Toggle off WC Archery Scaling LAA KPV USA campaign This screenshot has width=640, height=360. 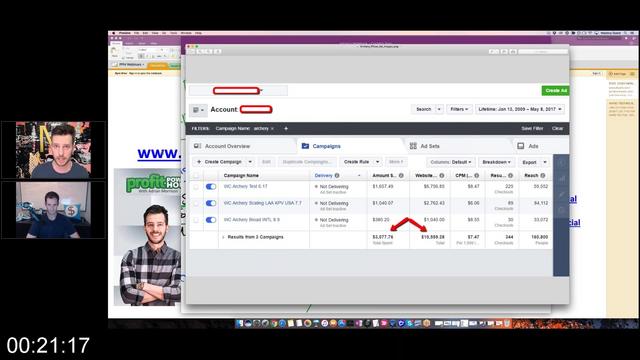(211, 203)
